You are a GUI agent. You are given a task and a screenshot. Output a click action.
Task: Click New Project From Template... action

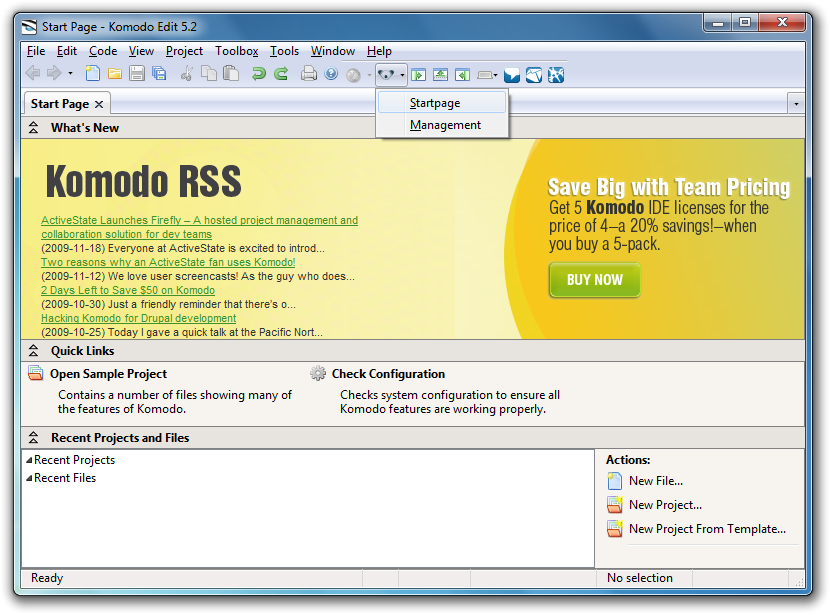pyautogui.click(x=707, y=529)
